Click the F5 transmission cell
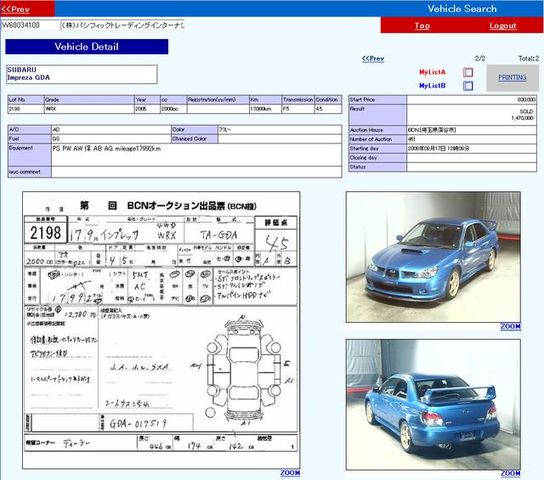The width and height of the screenshot is (544, 480). tap(298, 109)
